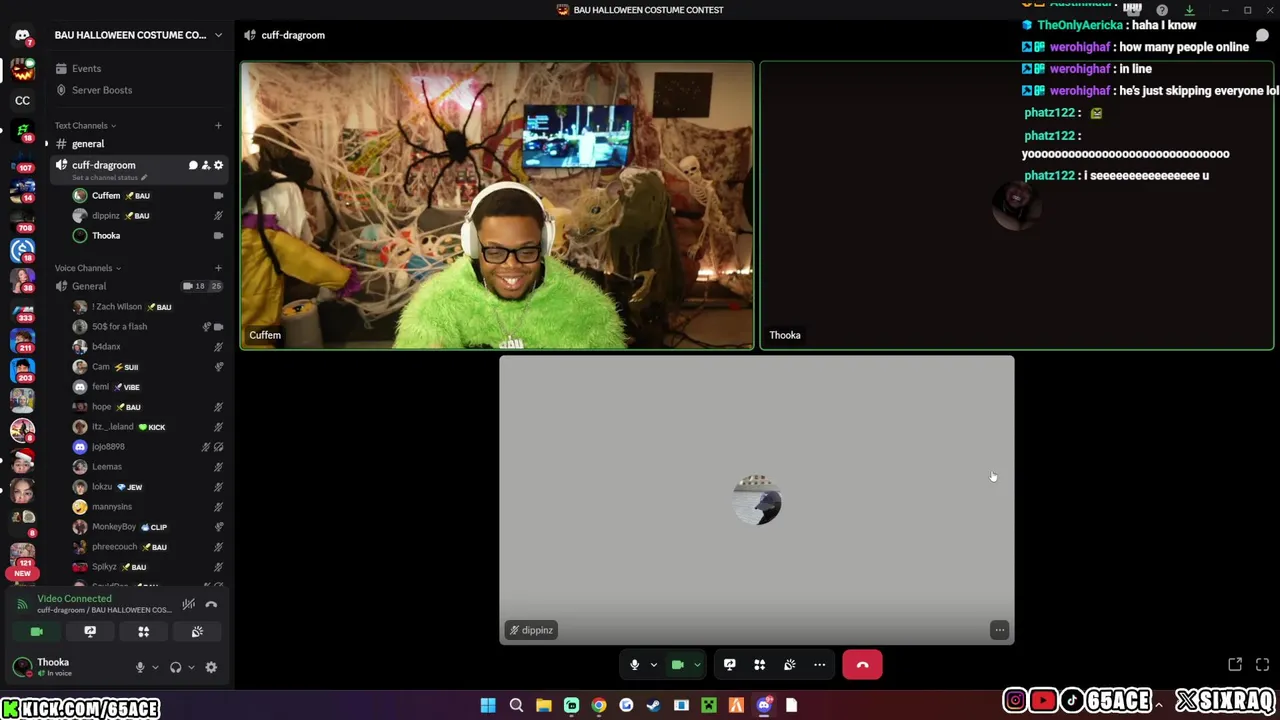Open activities from call control bar
The image size is (1280, 720).
[x=760, y=665]
